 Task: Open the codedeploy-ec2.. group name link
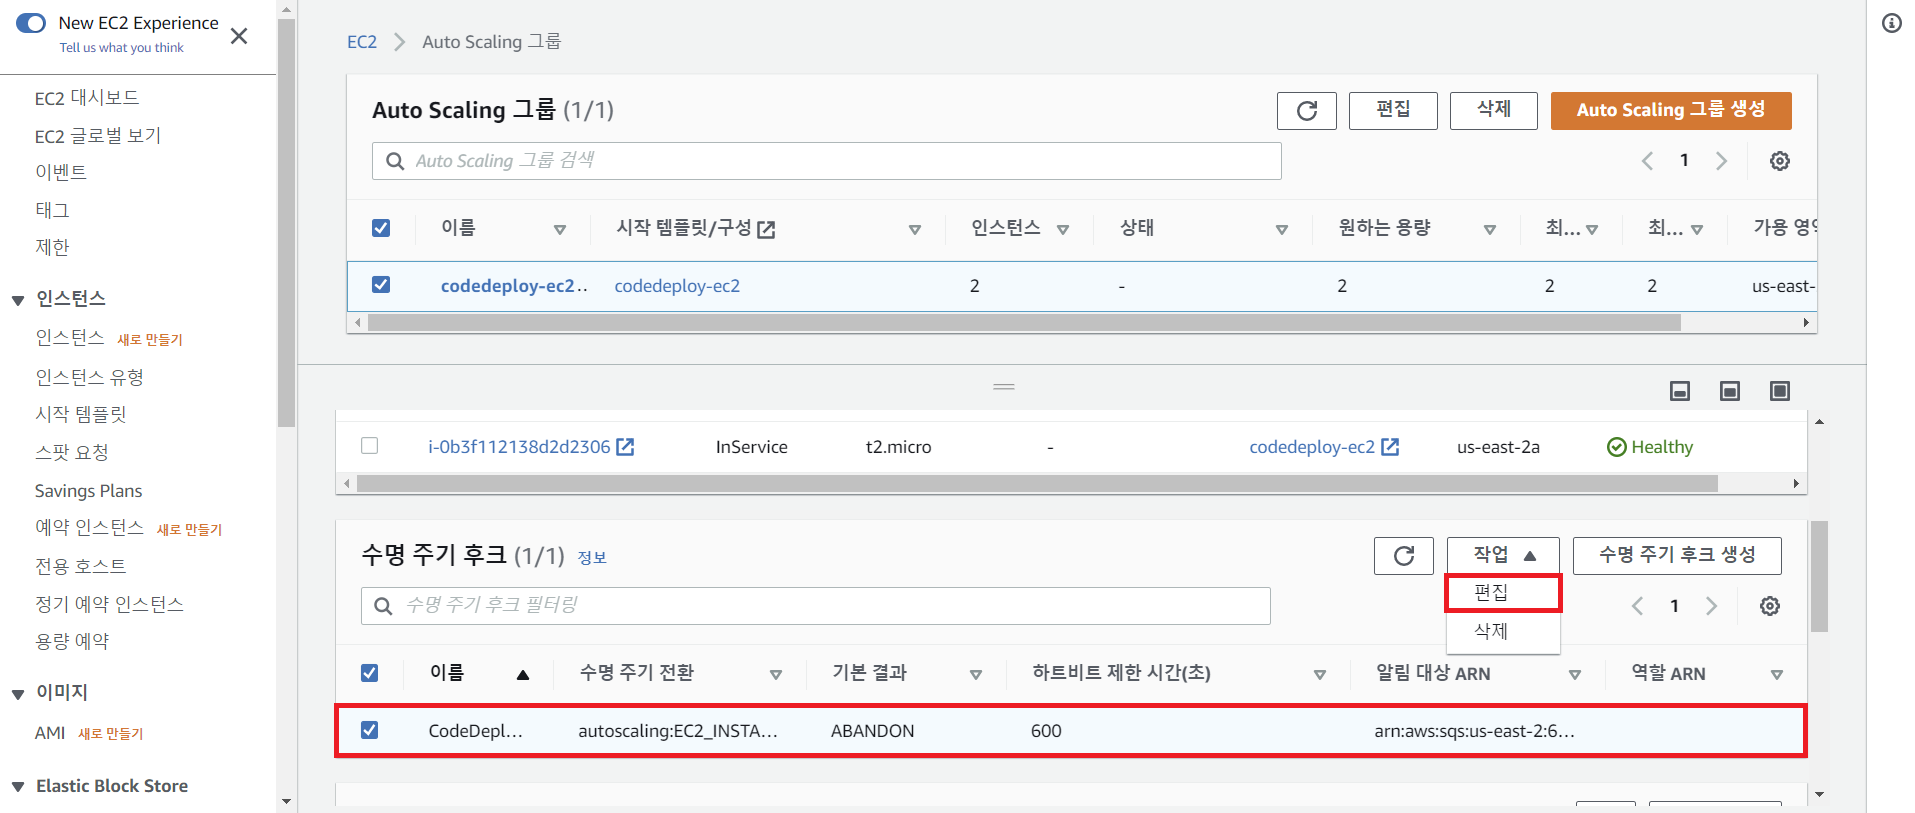(x=514, y=286)
